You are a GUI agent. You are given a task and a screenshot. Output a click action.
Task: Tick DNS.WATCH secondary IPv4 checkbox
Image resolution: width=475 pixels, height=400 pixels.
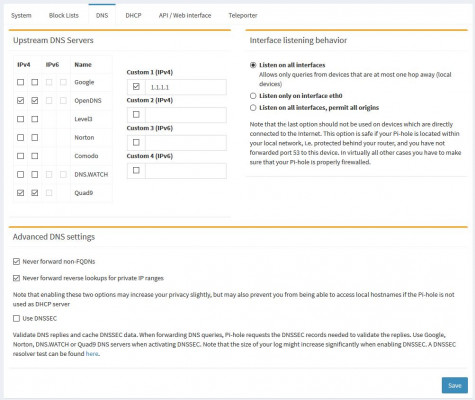[35, 174]
